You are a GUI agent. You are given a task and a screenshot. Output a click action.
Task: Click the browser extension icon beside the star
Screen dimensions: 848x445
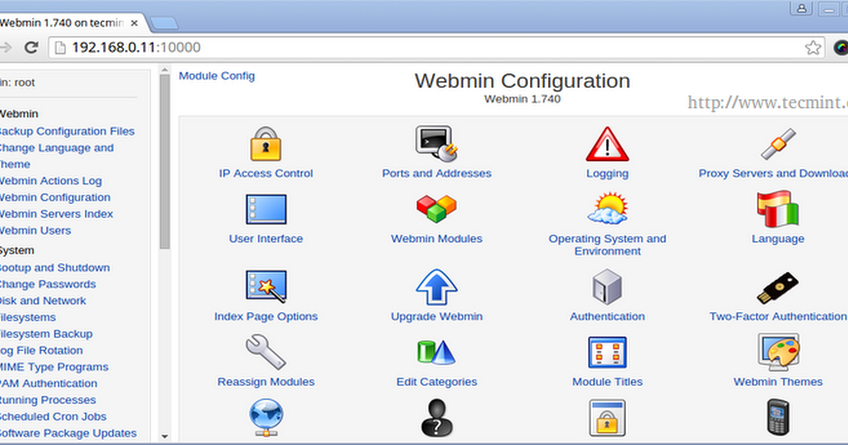coord(841,48)
